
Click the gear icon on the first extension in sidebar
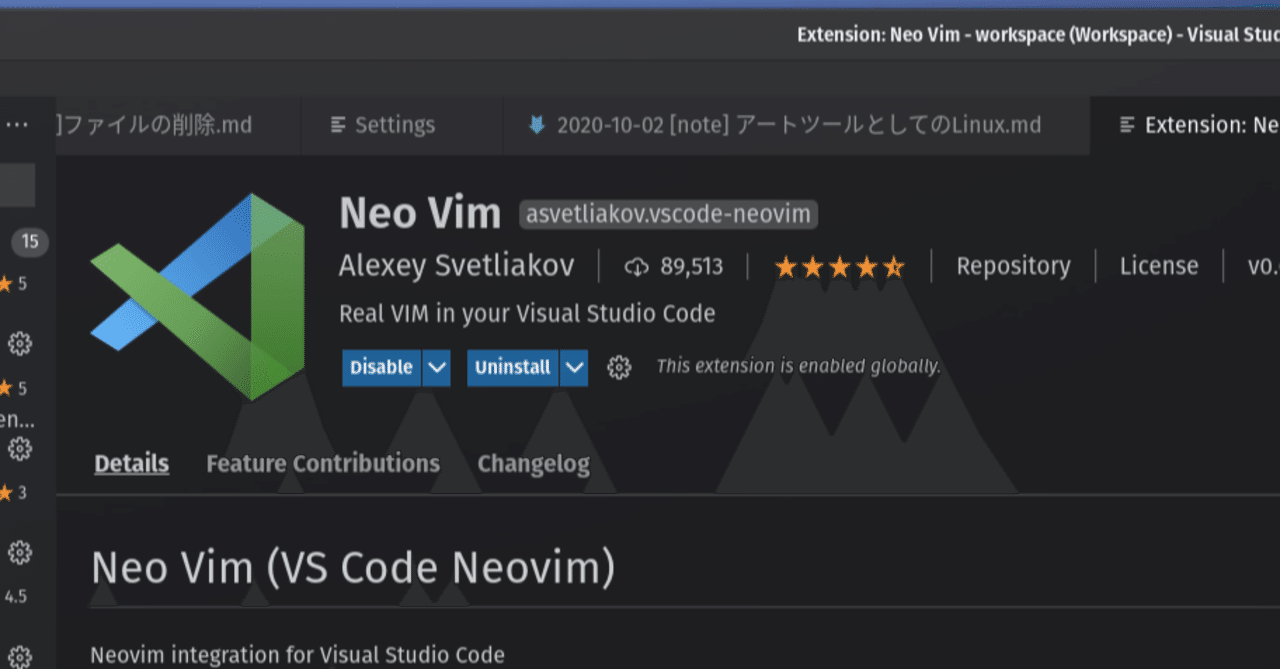click(20, 344)
